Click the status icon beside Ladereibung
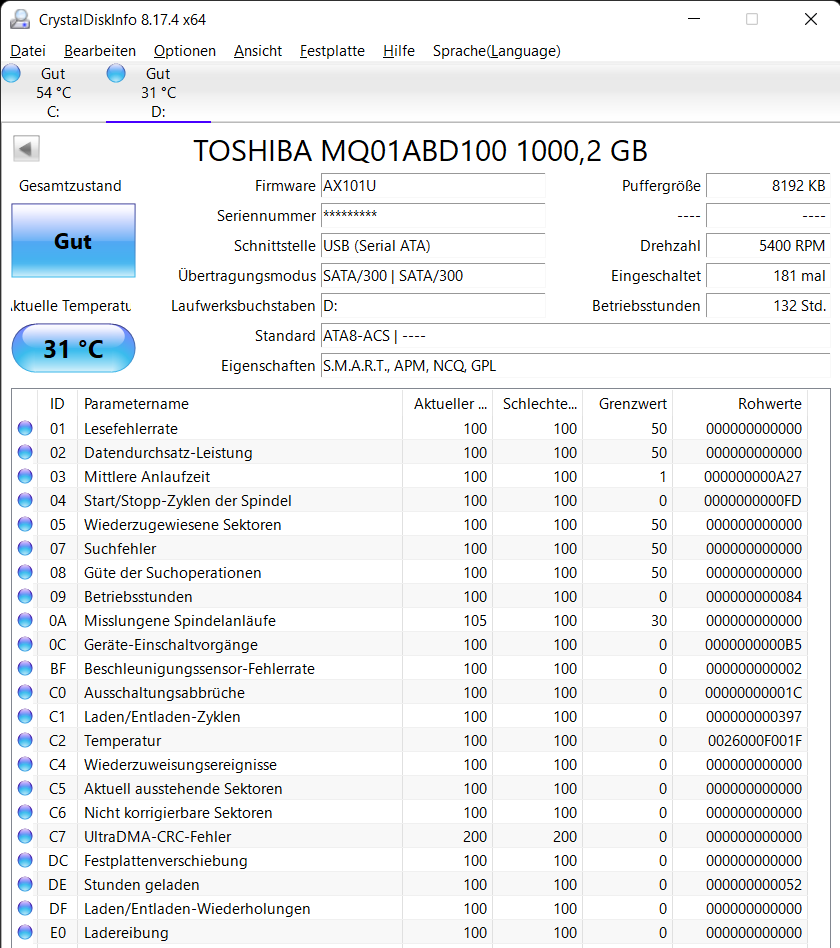The width and height of the screenshot is (840, 948). pyautogui.click(x=23, y=932)
